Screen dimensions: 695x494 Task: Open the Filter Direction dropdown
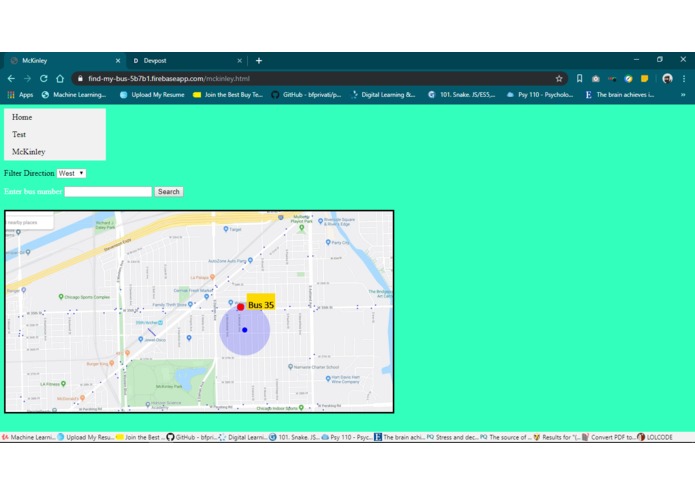(x=71, y=173)
